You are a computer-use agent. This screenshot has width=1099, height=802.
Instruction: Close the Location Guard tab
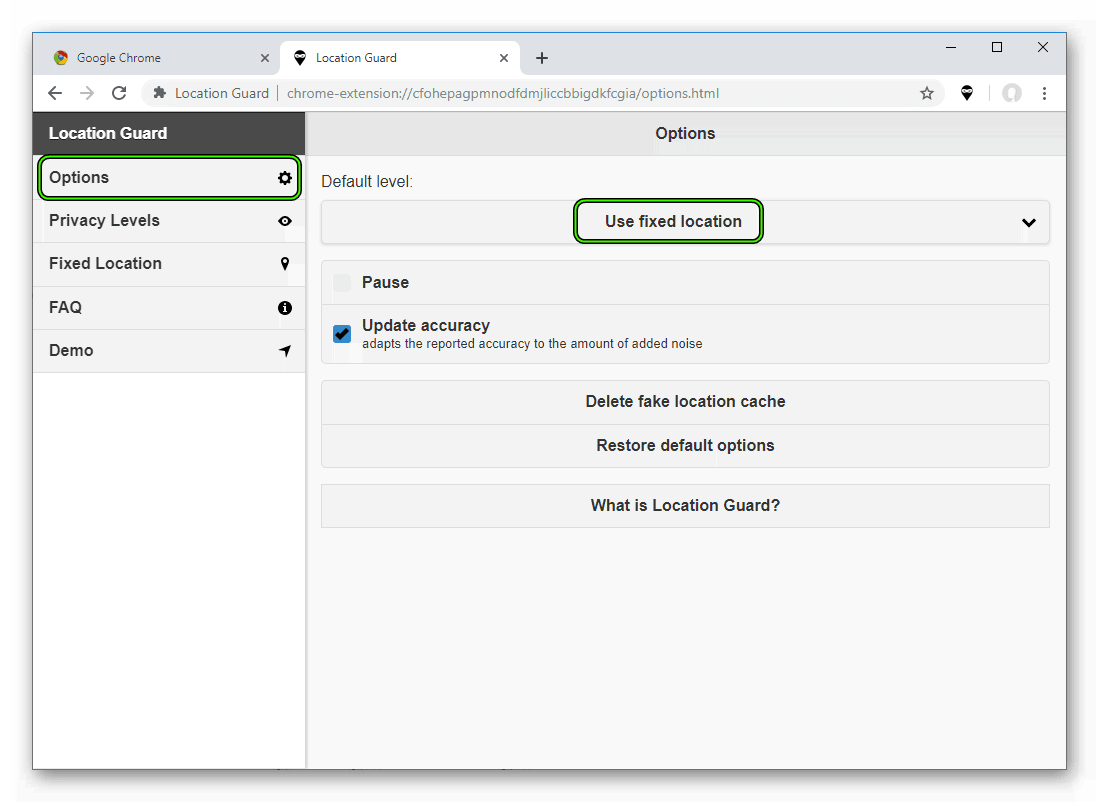point(503,58)
